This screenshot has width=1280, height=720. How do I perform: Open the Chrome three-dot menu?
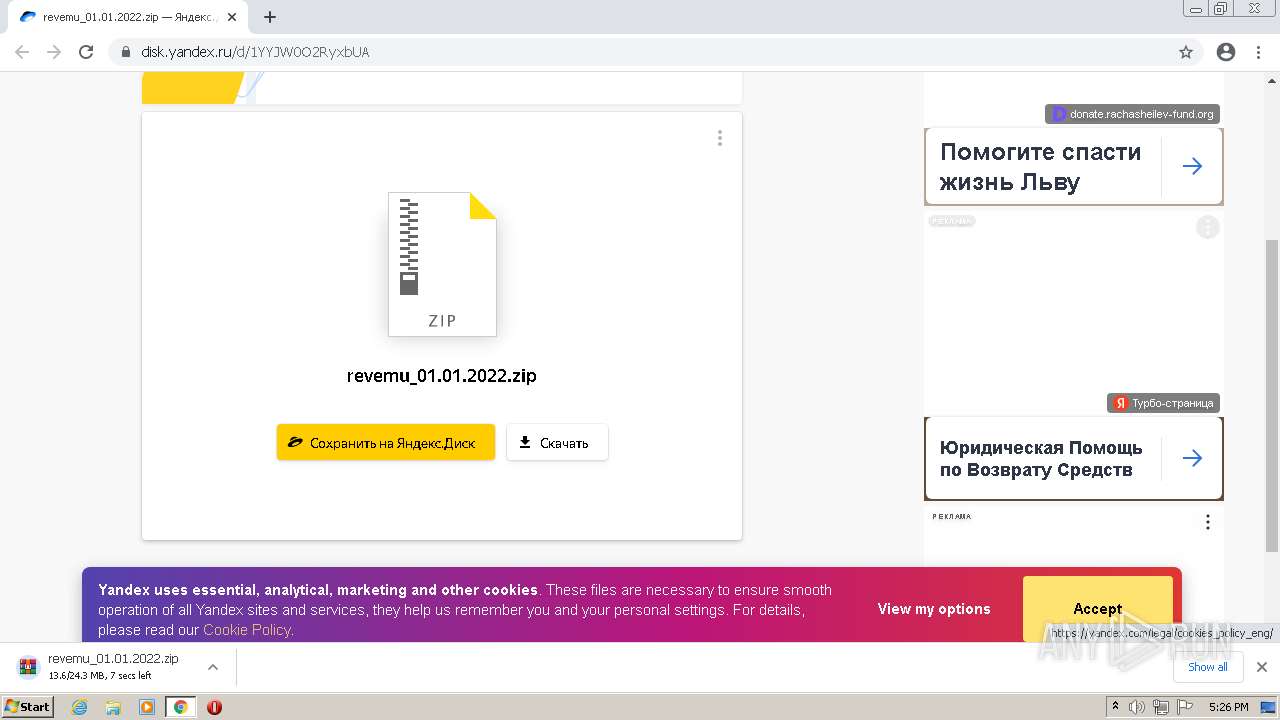(1258, 52)
